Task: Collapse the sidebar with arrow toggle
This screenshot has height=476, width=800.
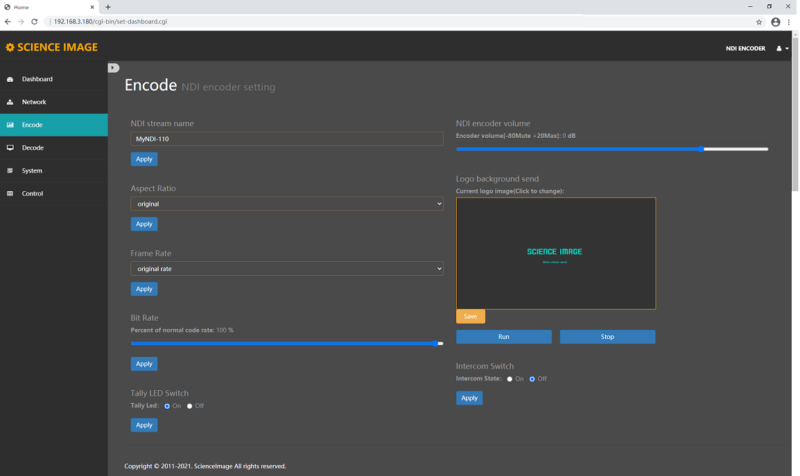Action: point(113,68)
